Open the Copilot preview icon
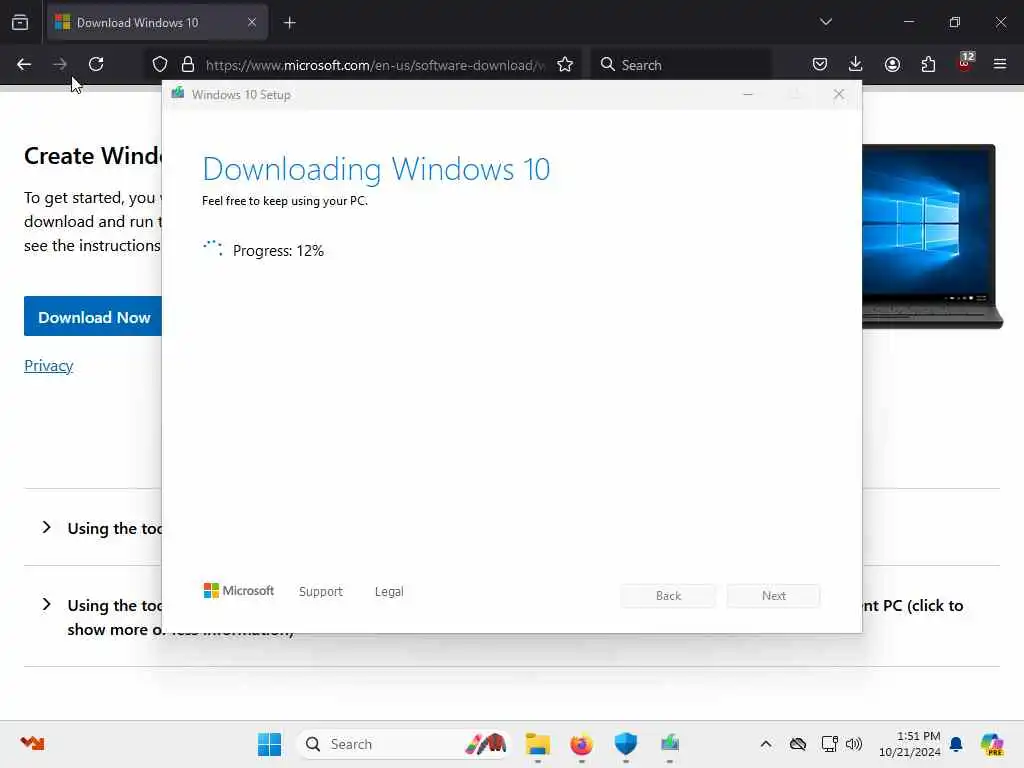Screen dimensions: 1024x768 (x=992, y=744)
